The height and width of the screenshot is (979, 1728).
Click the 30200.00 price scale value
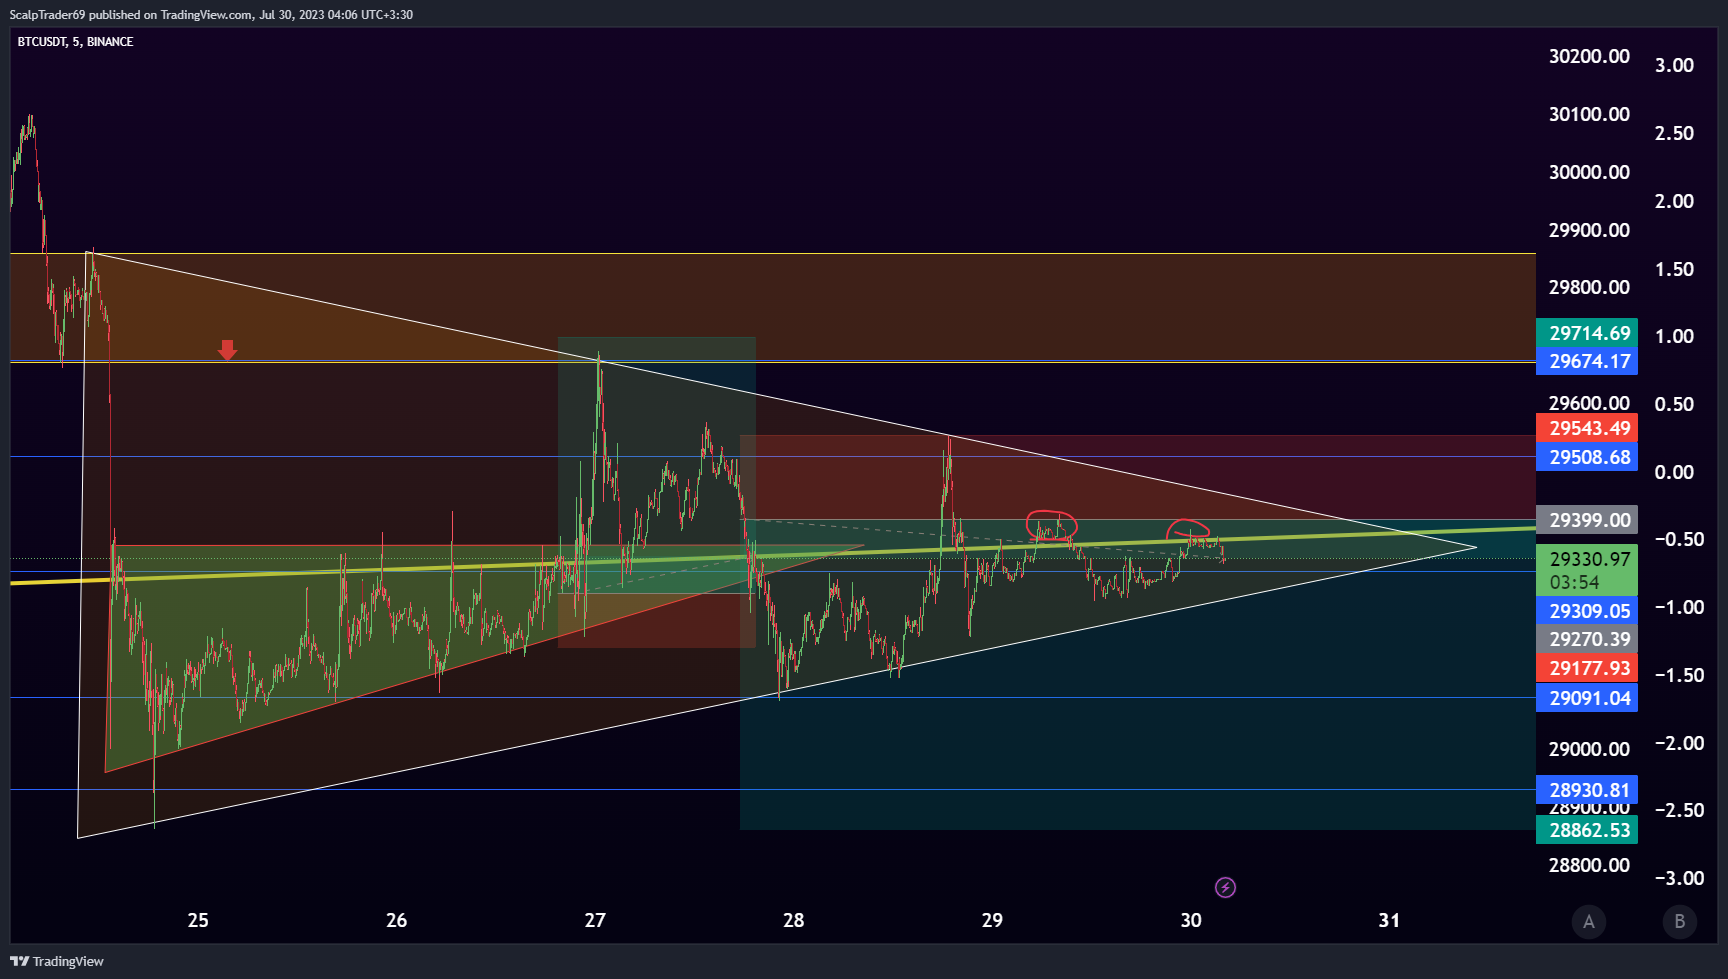click(1589, 56)
